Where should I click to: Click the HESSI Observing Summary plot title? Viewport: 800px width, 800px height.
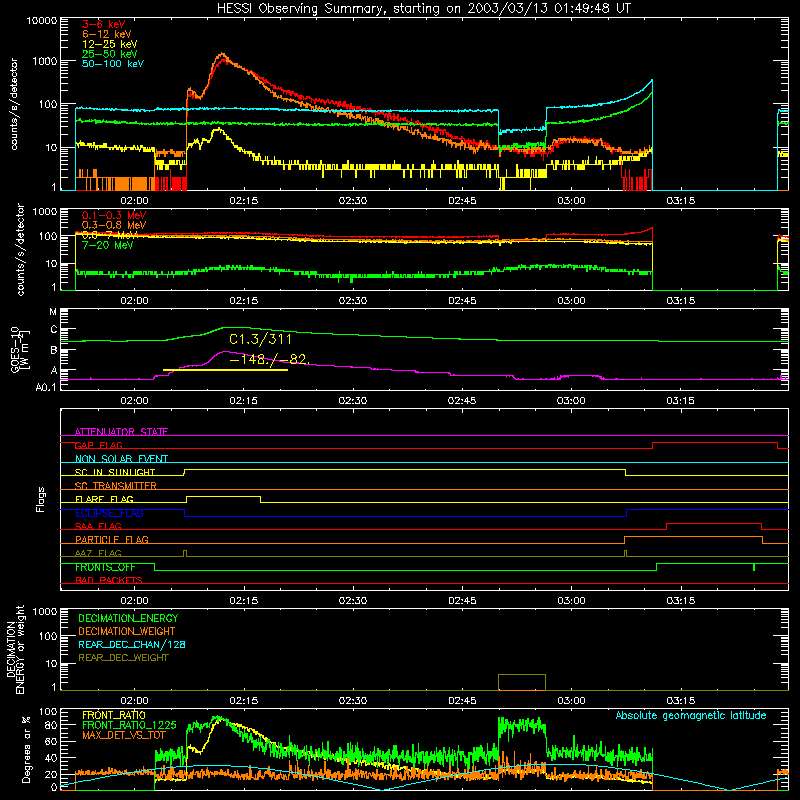[423, 9]
